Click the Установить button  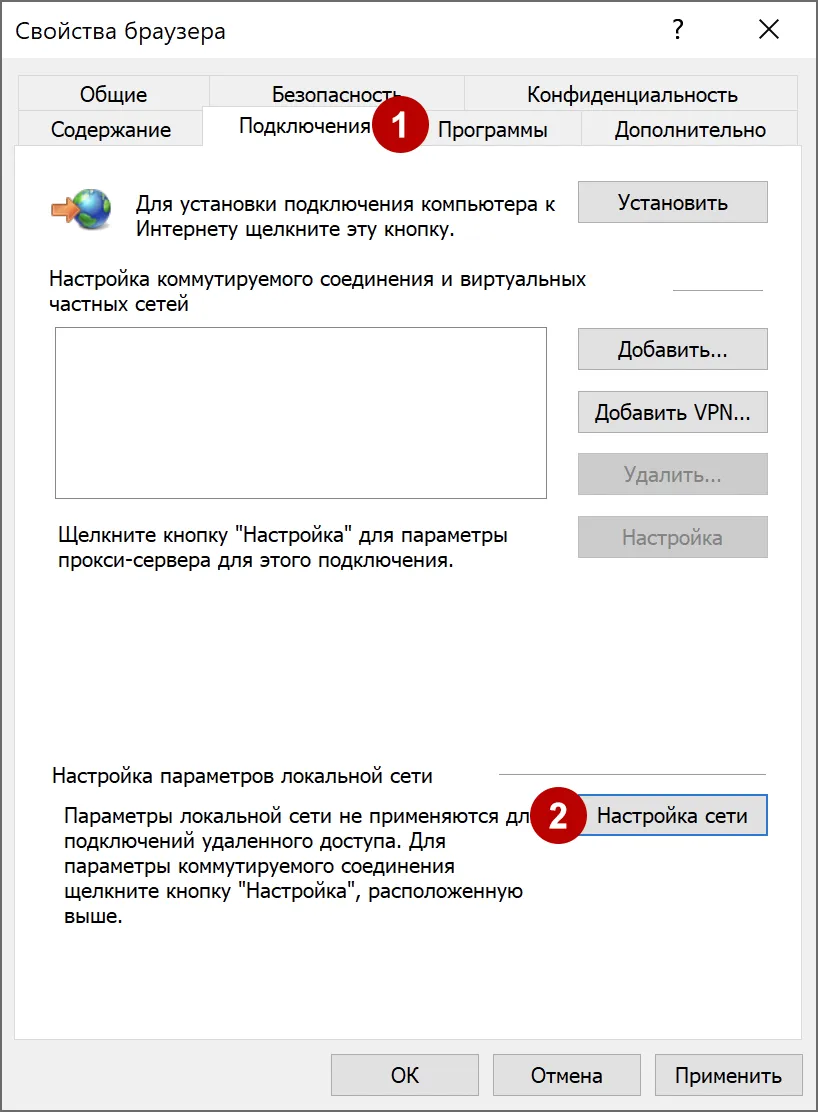(x=672, y=201)
